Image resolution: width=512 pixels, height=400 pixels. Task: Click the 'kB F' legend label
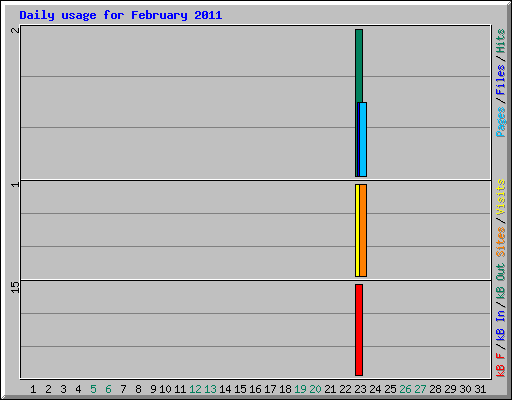pyautogui.click(x=500, y=364)
